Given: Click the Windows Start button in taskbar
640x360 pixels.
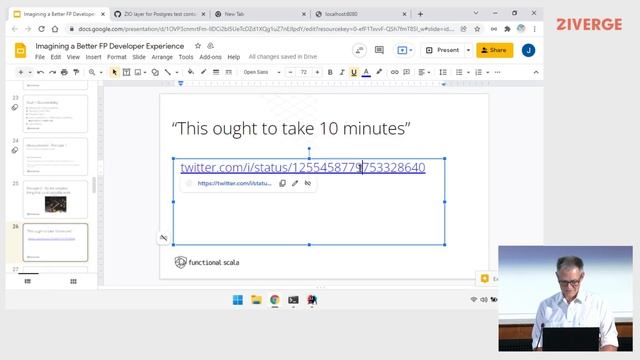Looking at the screenshot, I should 238,300.
